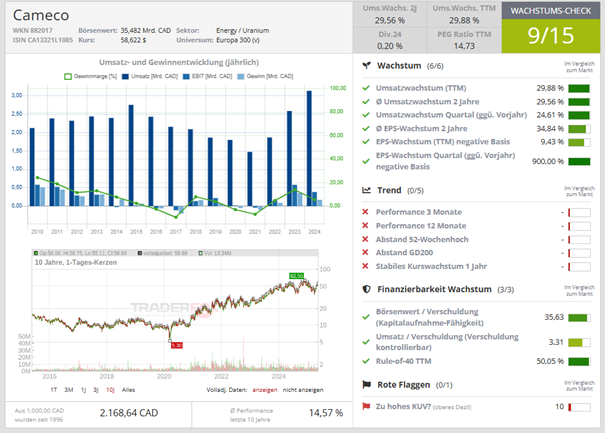Click the Ums.Wachs. 2J metric tile
Image resolution: width=605 pixels, height=433 pixels.
click(x=390, y=14)
